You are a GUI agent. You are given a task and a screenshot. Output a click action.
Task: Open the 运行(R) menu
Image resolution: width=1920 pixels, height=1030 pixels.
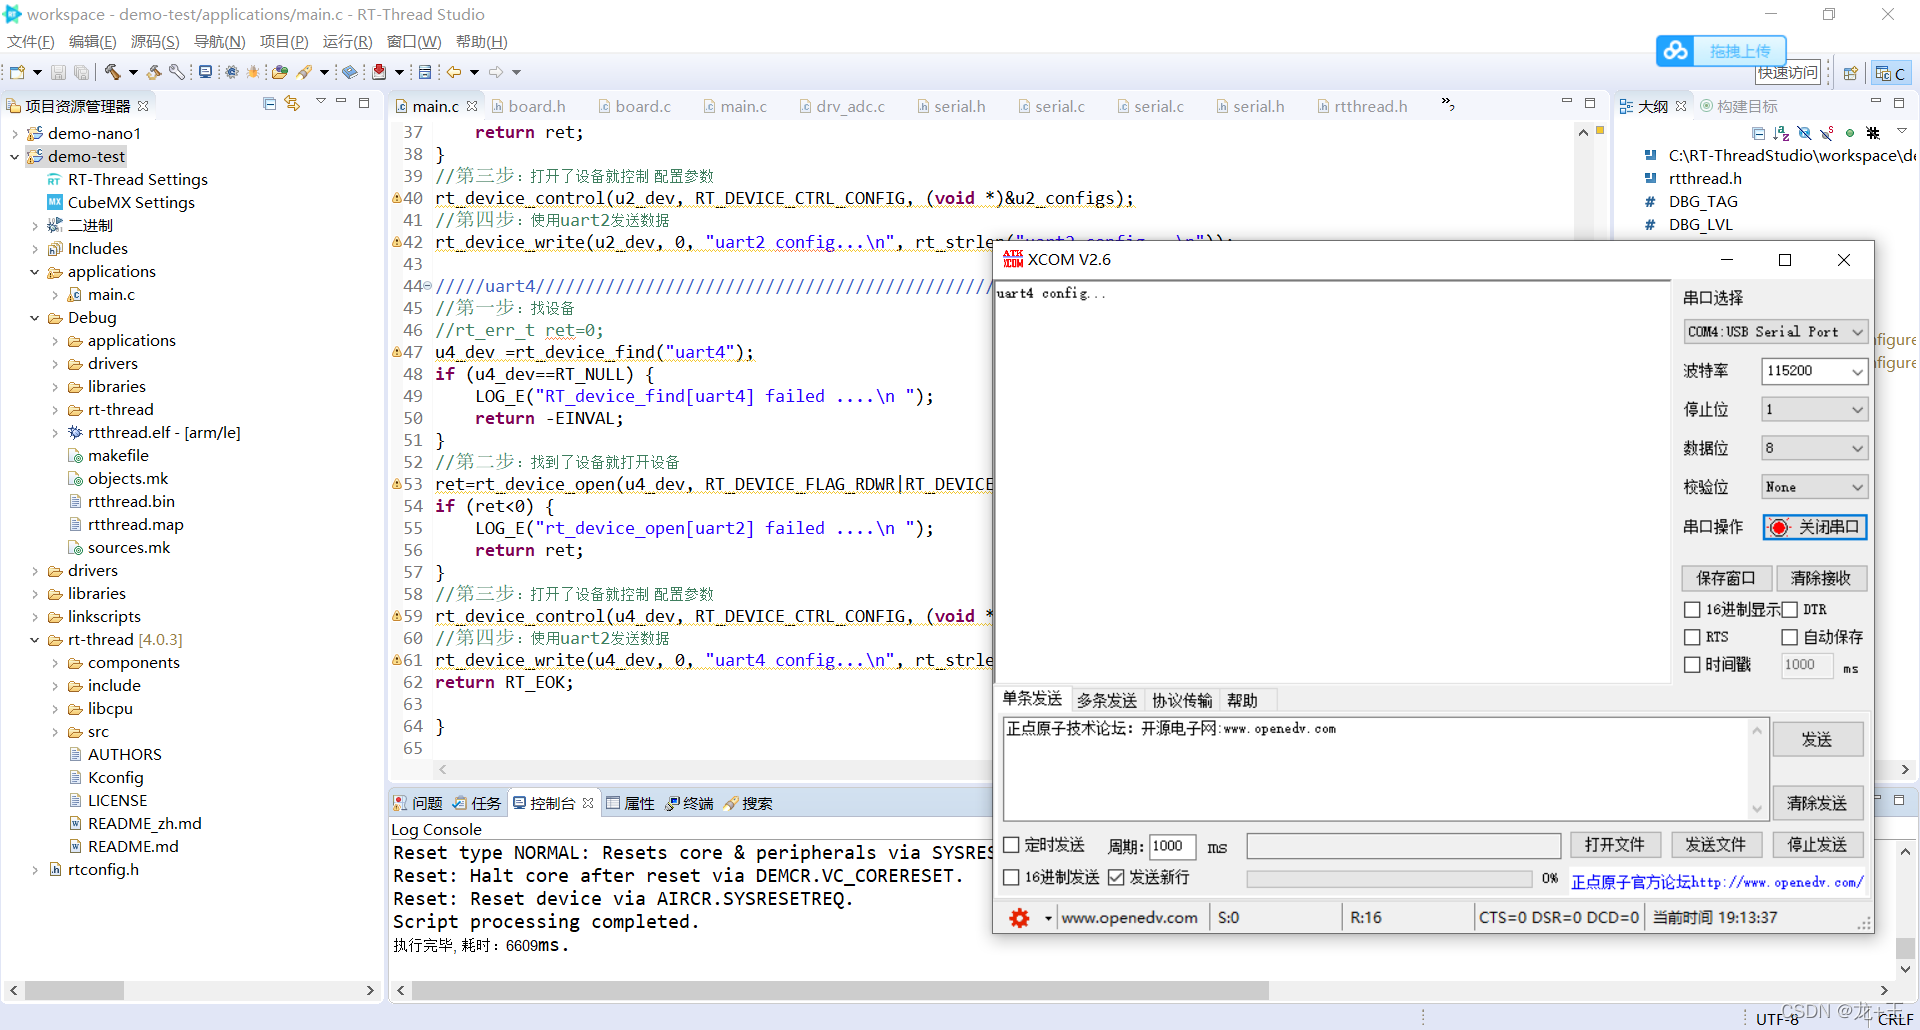pos(347,42)
